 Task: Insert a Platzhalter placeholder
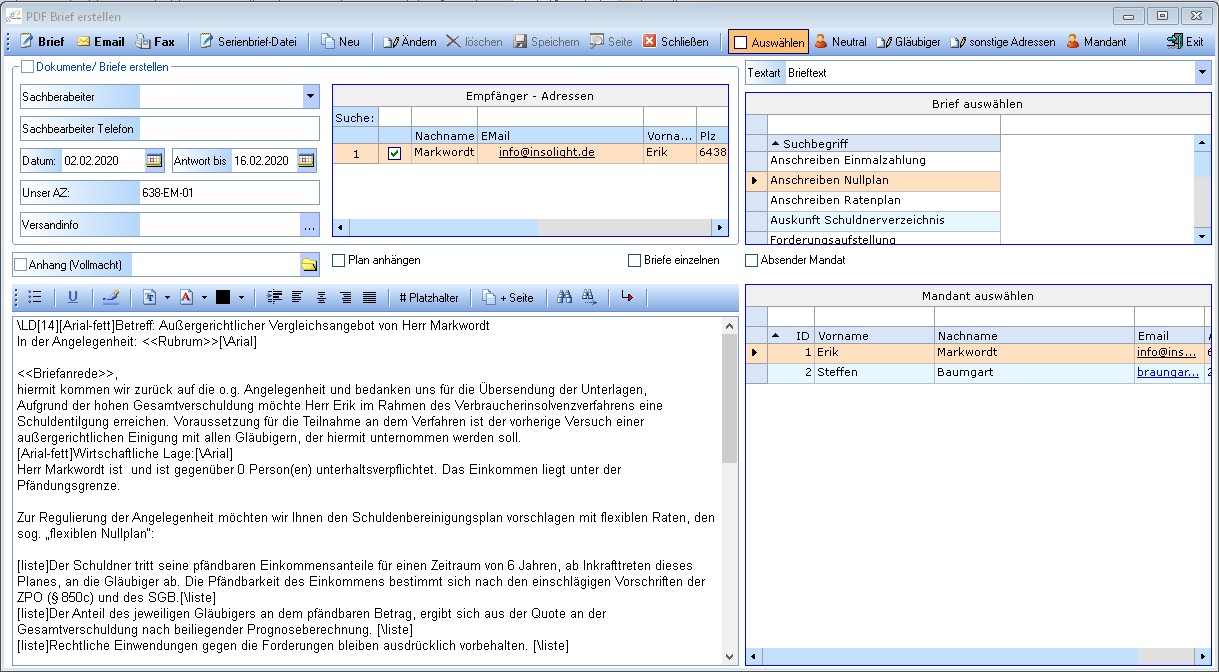click(429, 297)
